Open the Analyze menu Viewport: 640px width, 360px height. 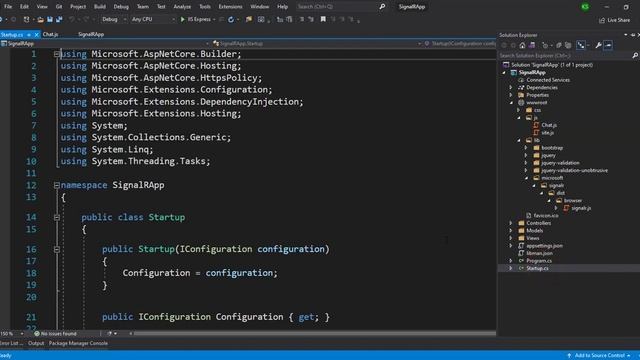pyautogui.click(x=182, y=7)
